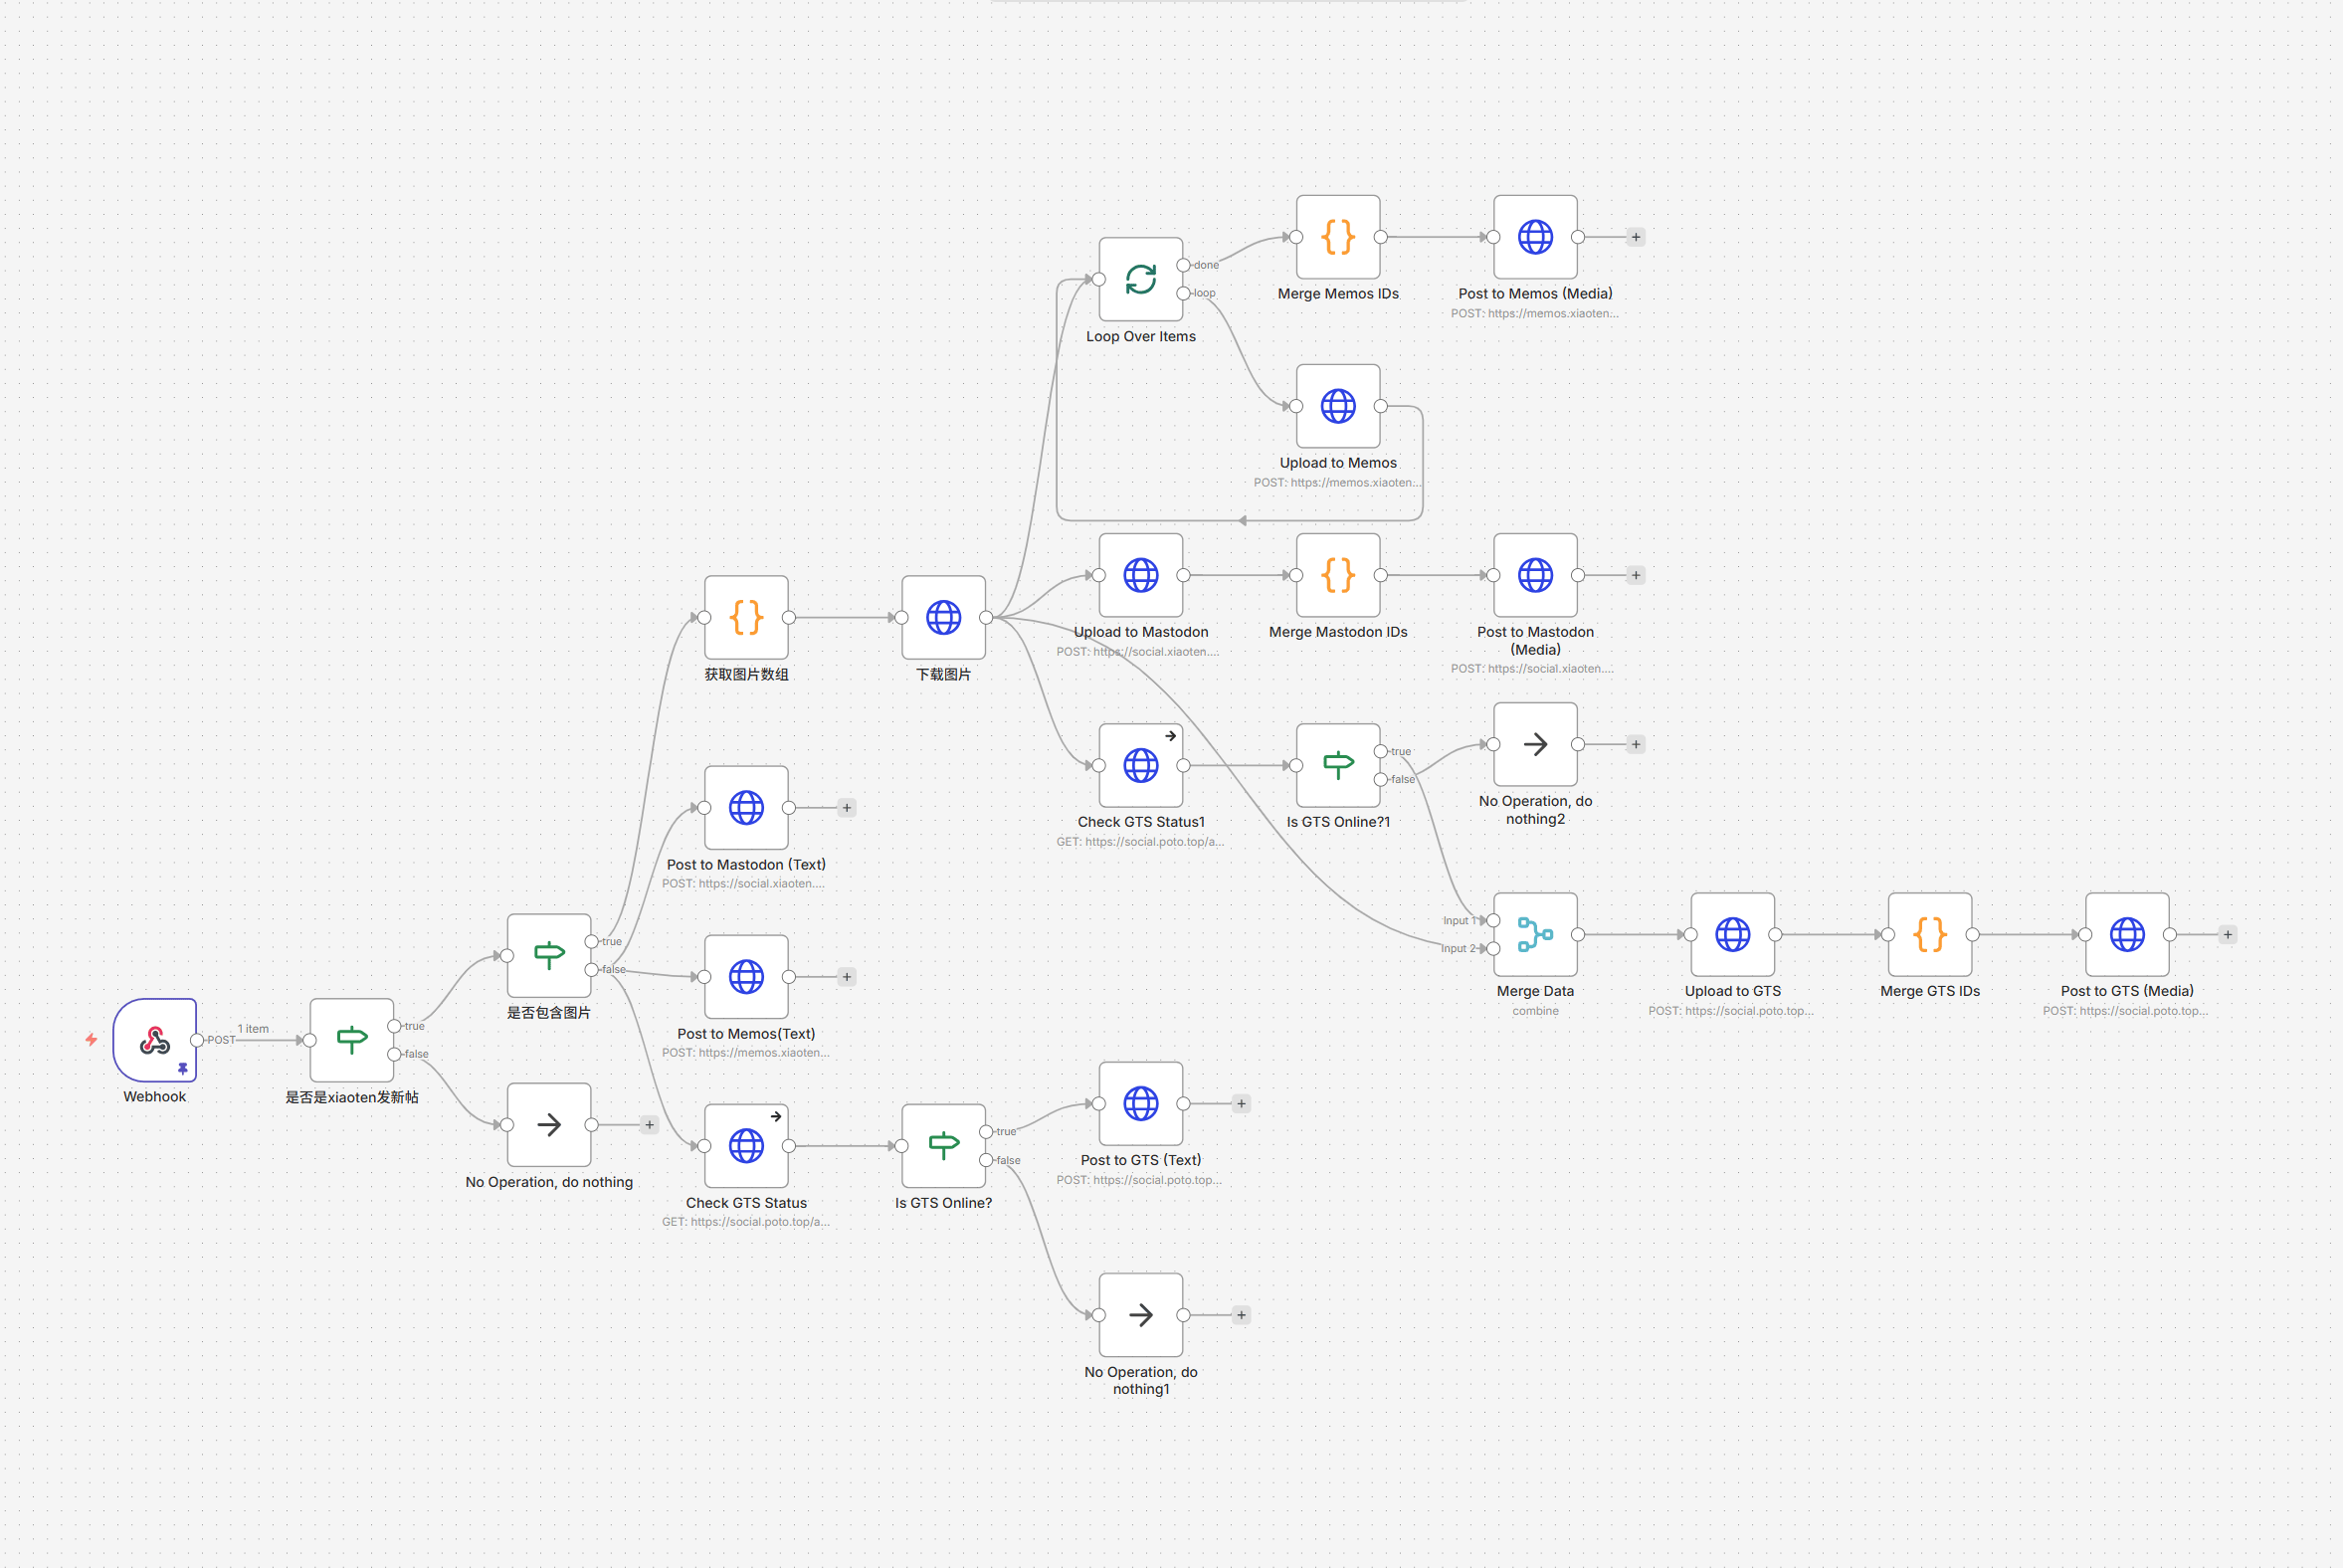The image size is (2343, 1568).
Task: Click Loop Over Items done output connector
Action: [x=1183, y=265]
